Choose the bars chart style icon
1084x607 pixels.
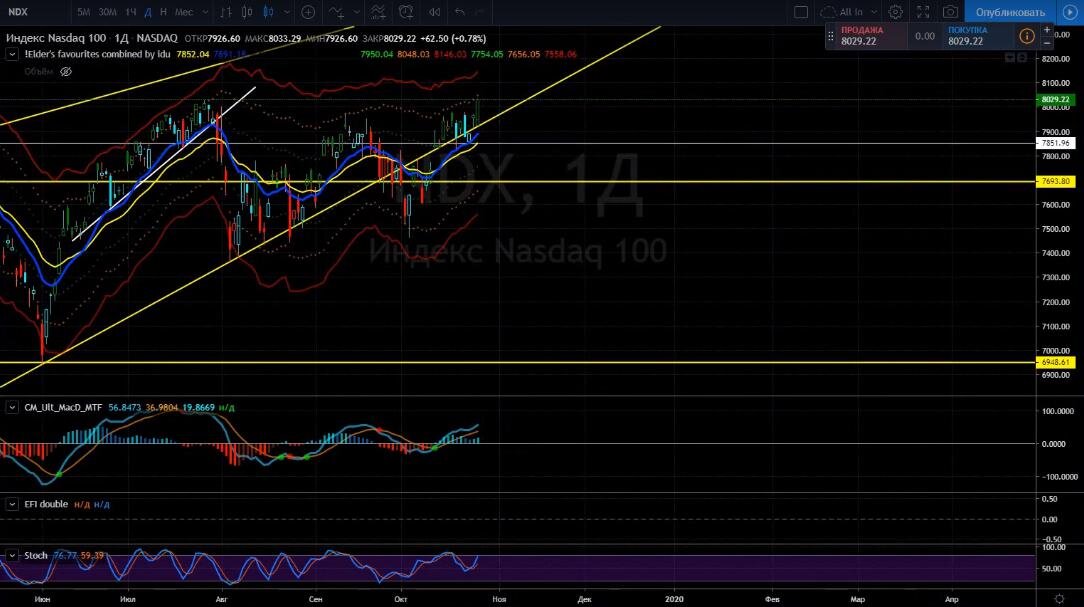point(225,12)
